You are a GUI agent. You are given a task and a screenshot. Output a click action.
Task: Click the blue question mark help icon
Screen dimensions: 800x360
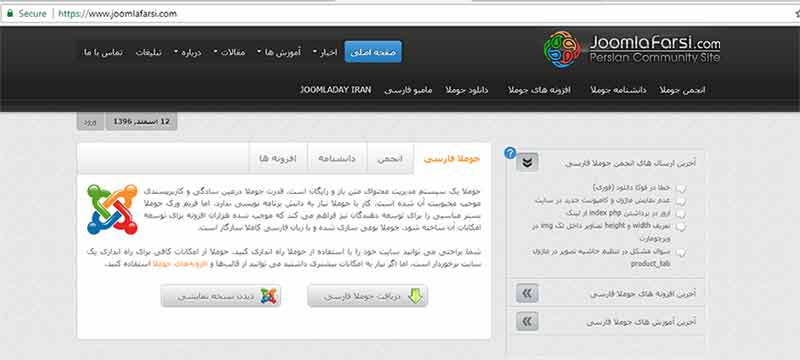(x=510, y=152)
